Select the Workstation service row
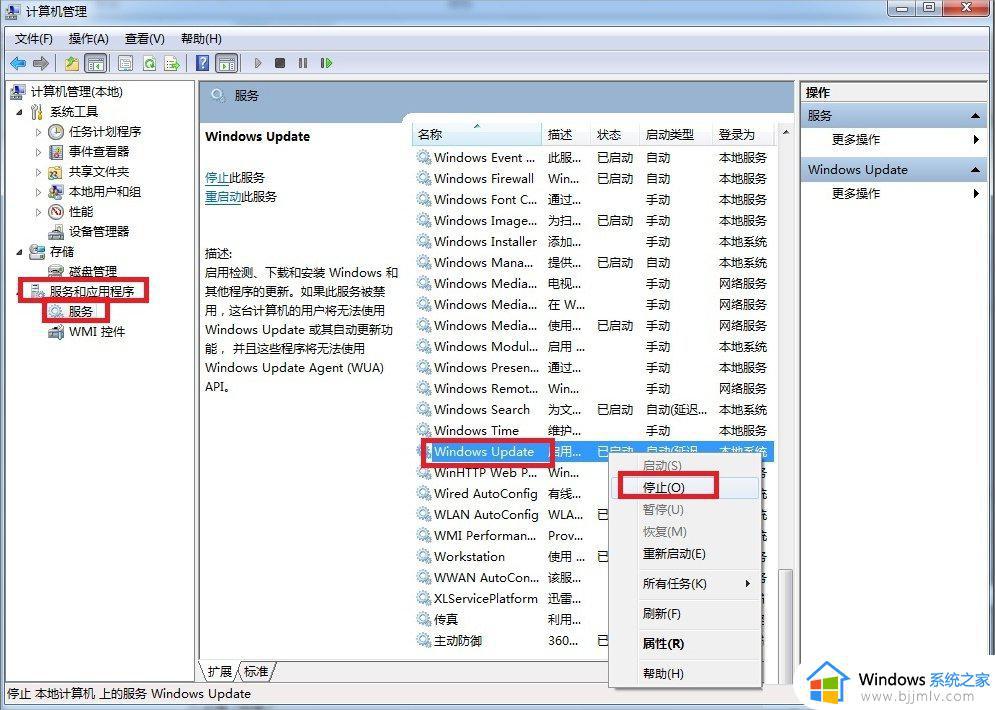 [511, 556]
